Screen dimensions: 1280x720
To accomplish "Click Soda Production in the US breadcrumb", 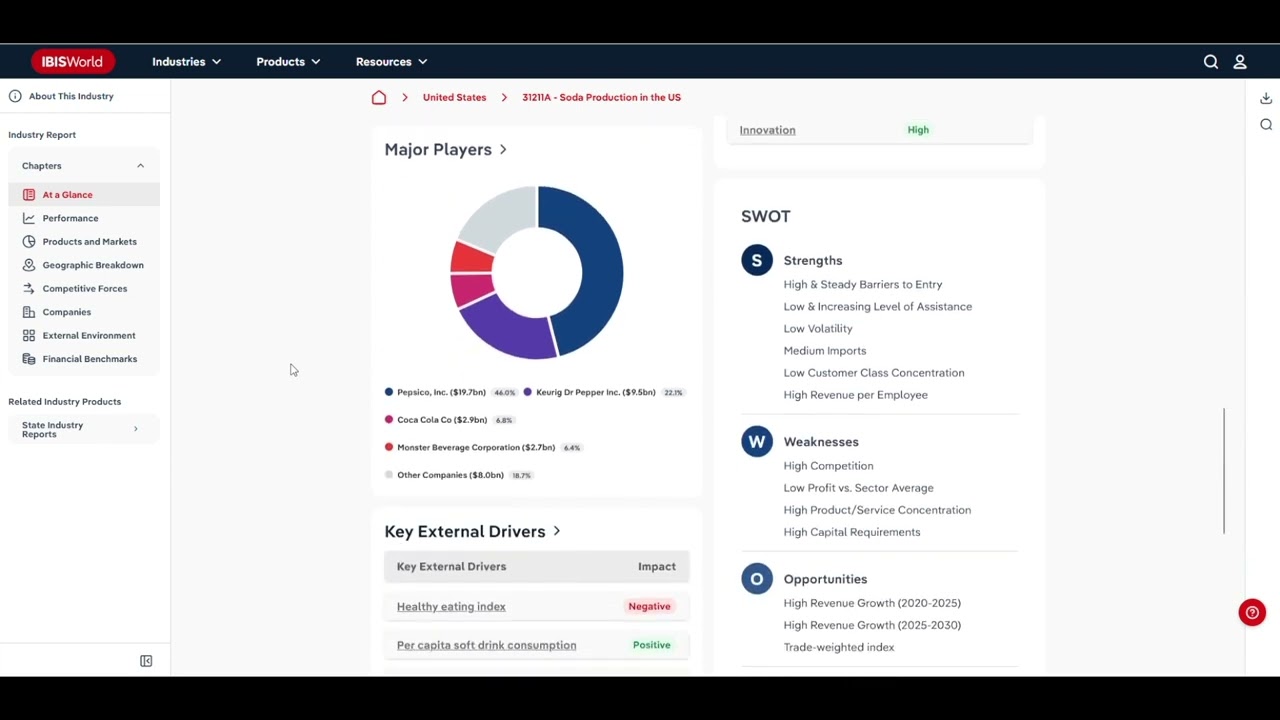I will [x=601, y=97].
